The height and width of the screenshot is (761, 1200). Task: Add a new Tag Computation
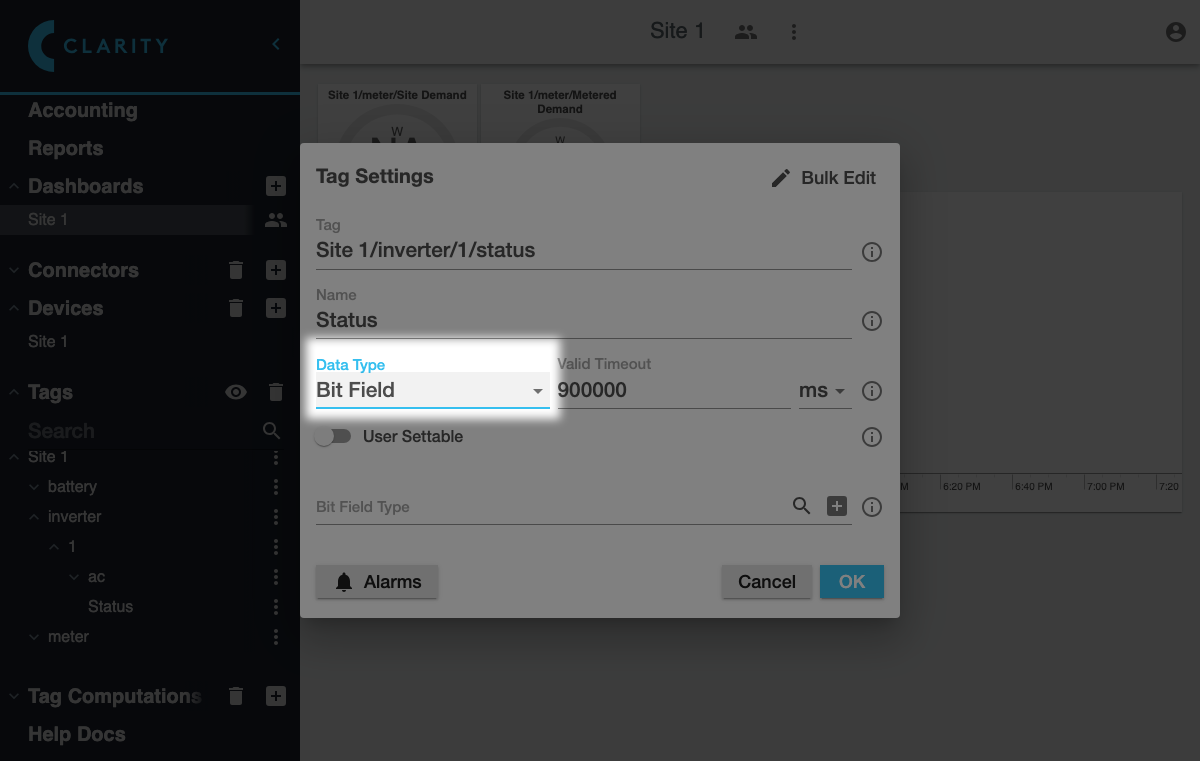click(x=276, y=696)
